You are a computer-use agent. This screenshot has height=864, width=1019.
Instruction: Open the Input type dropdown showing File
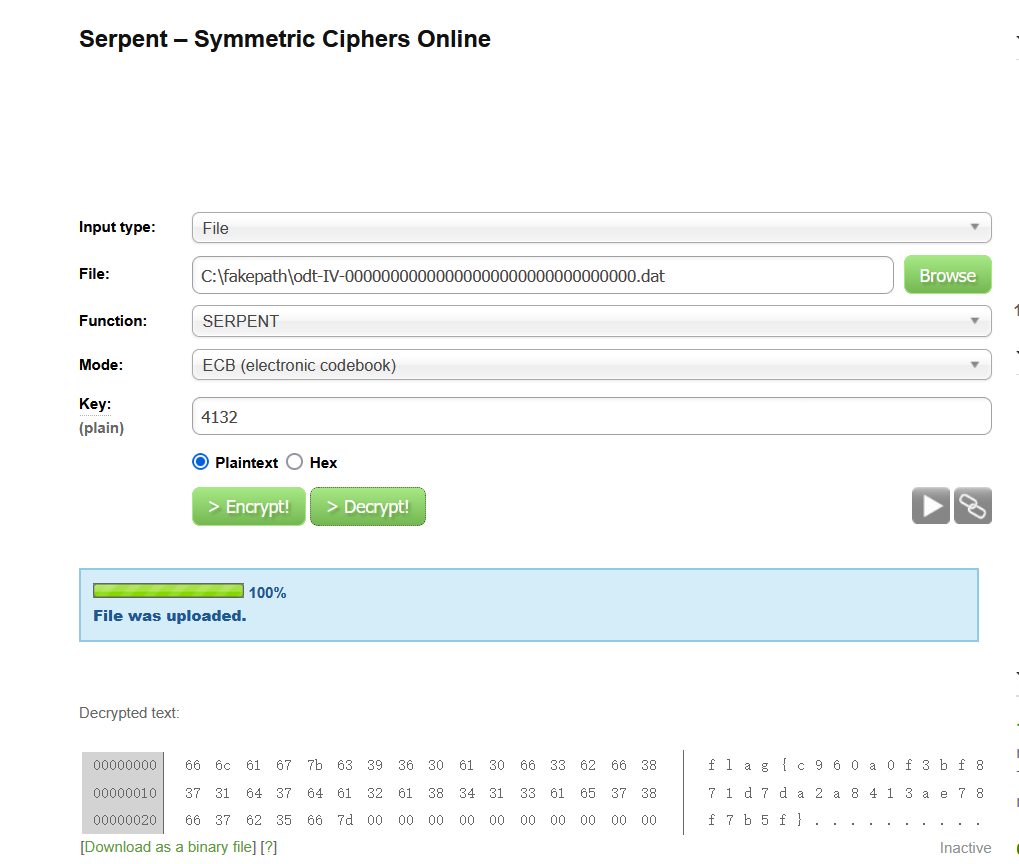click(x=590, y=228)
